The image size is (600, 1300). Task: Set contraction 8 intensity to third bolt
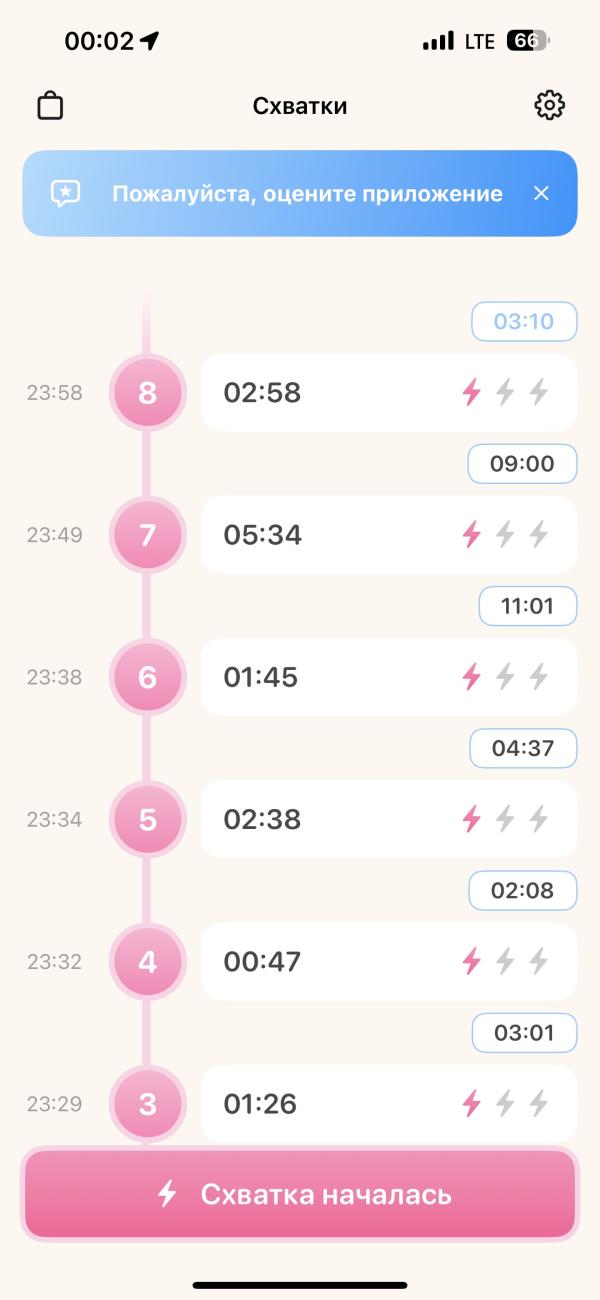point(539,392)
